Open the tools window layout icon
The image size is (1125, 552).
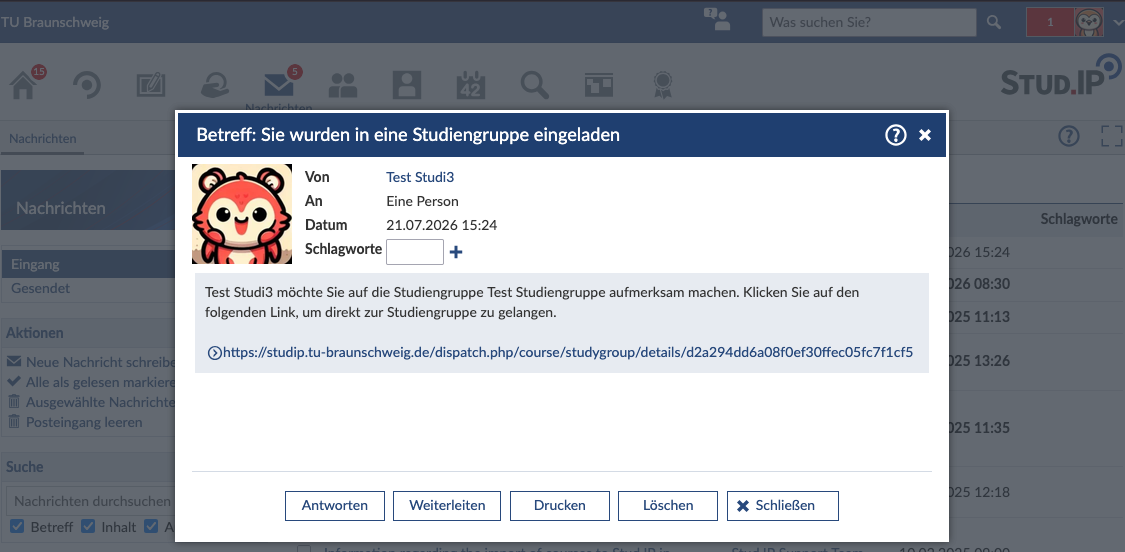[x=598, y=86]
